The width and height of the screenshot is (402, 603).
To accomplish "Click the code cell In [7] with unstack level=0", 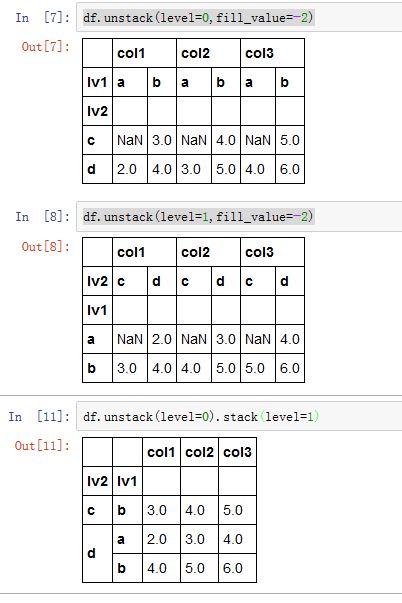I will 239,17.
